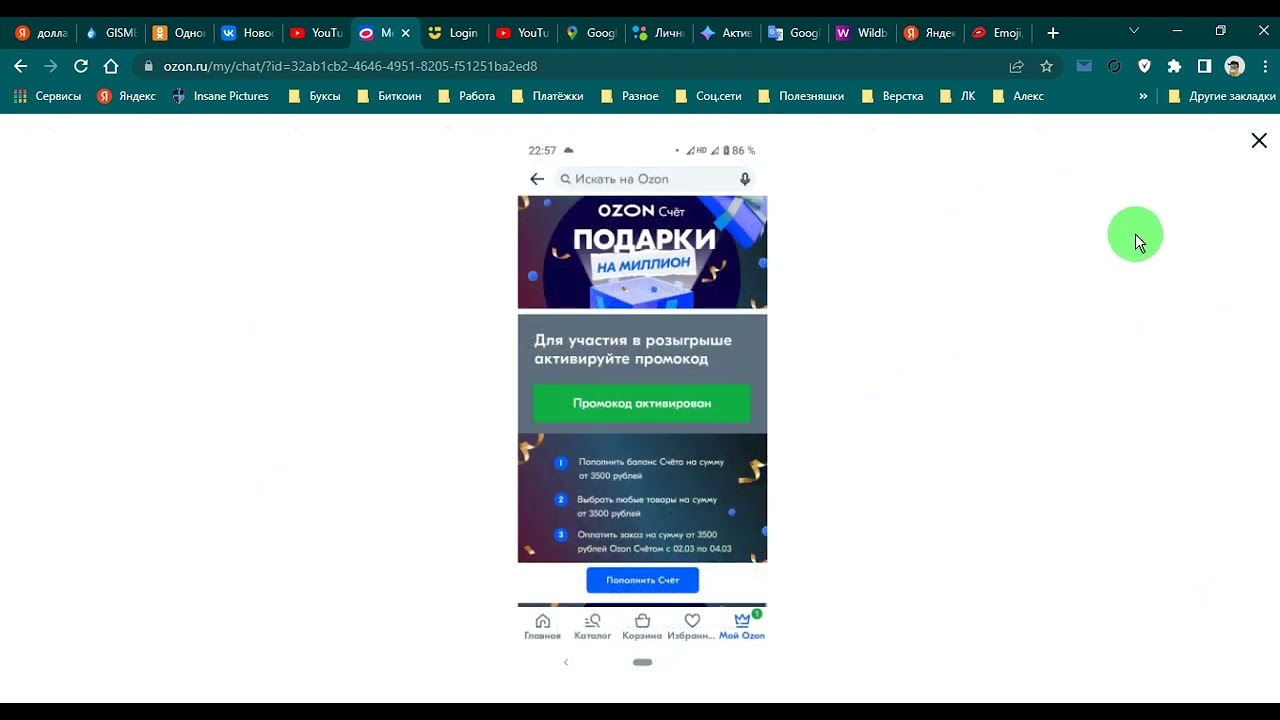
Task: Open the browser side panel
Action: pyautogui.click(x=1204, y=66)
